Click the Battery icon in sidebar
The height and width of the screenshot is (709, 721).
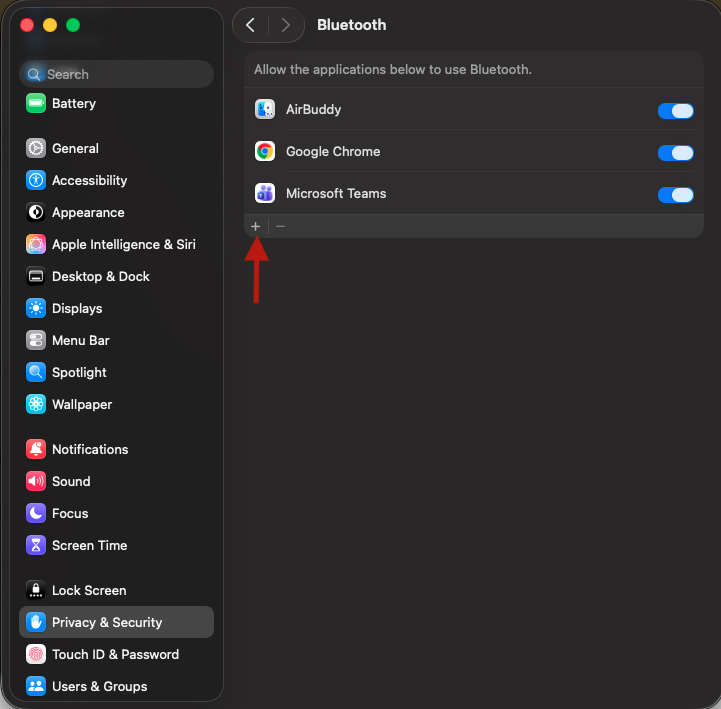click(x=36, y=103)
